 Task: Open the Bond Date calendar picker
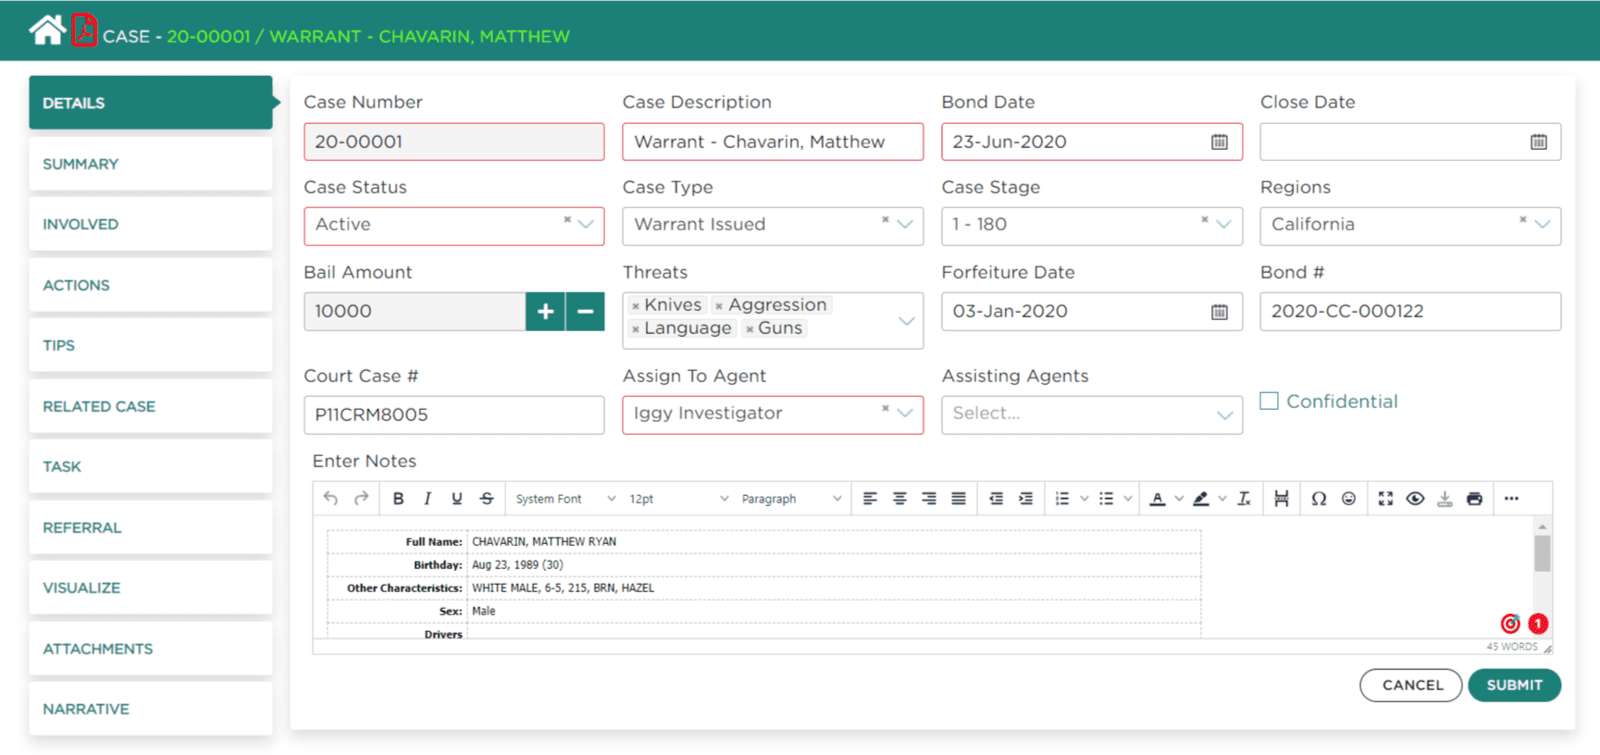click(x=1219, y=142)
